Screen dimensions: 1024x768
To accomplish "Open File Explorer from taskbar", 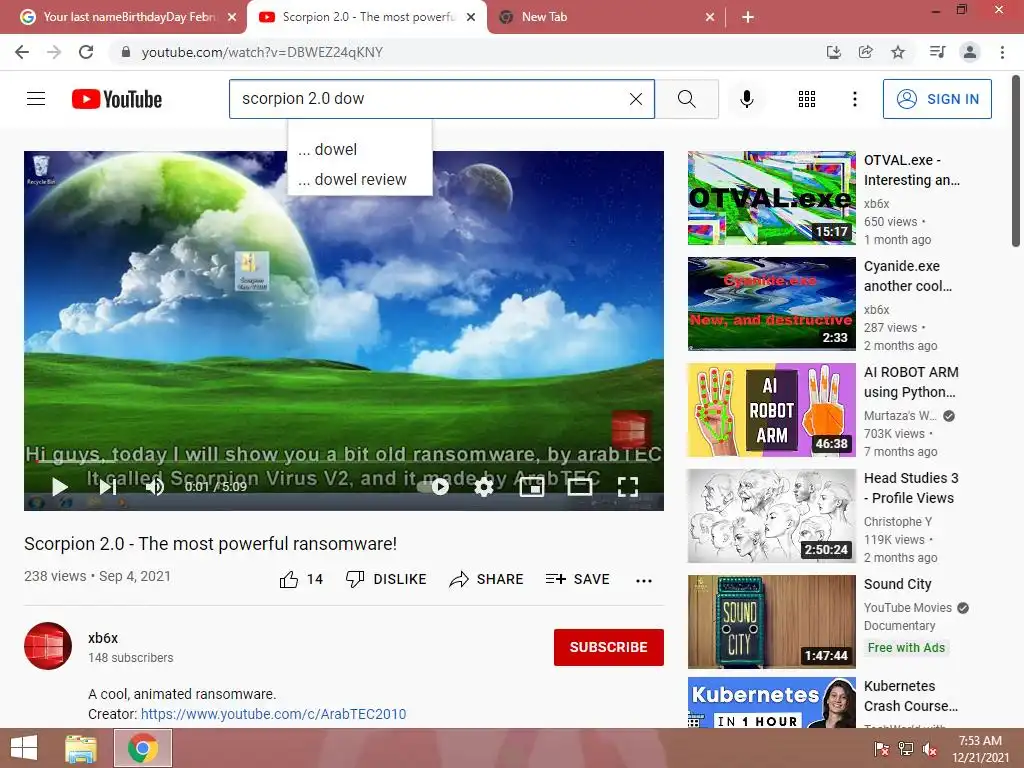I will click(x=81, y=748).
